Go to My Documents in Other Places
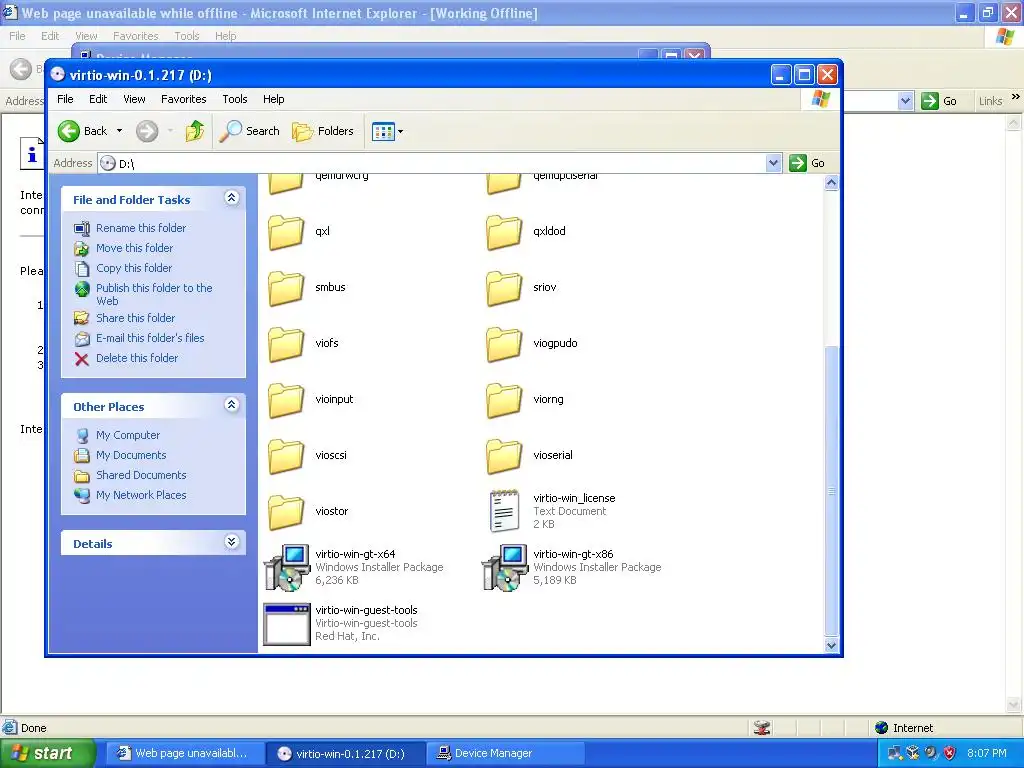The width and height of the screenshot is (1024, 768). pos(131,455)
